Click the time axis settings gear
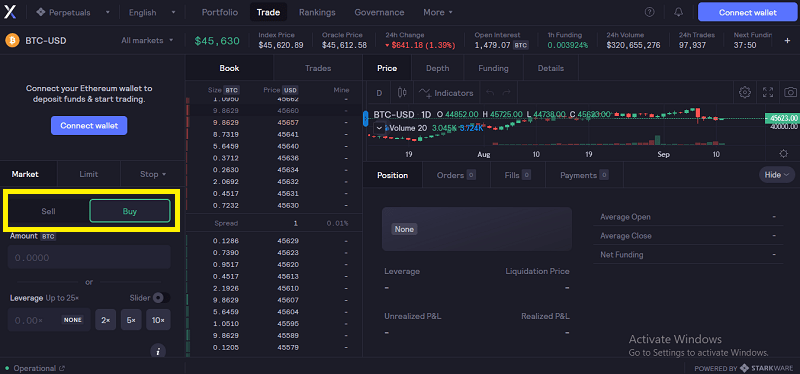The height and width of the screenshot is (374, 800). coord(784,154)
